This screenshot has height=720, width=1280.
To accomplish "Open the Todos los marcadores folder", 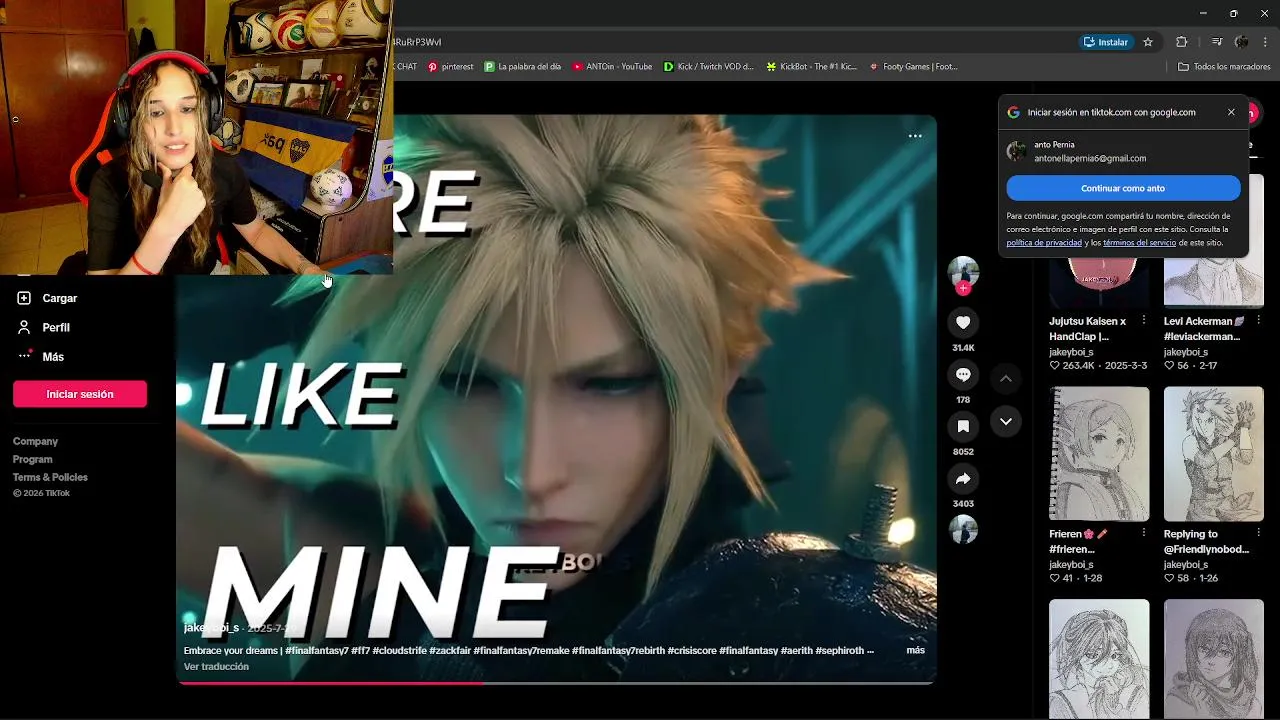I will pos(1224,67).
